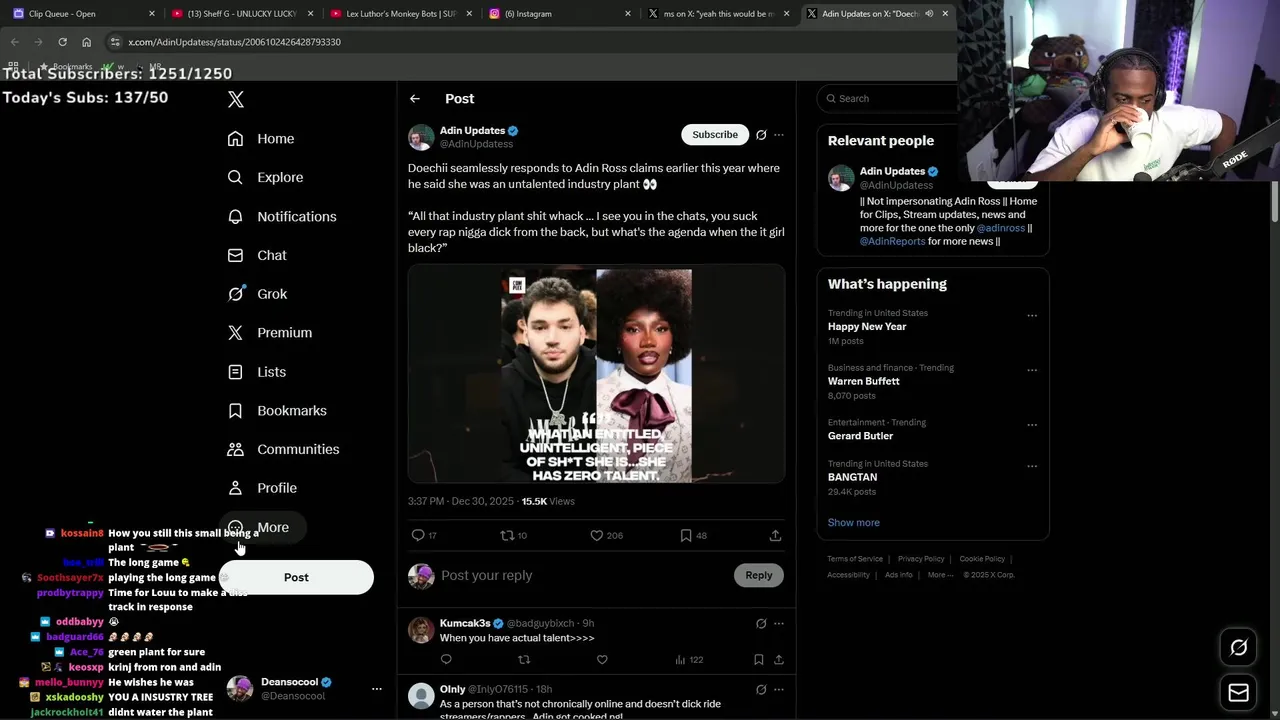Click the large Post button
Viewport: 1280px width, 720px height.
tap(296, 577)
